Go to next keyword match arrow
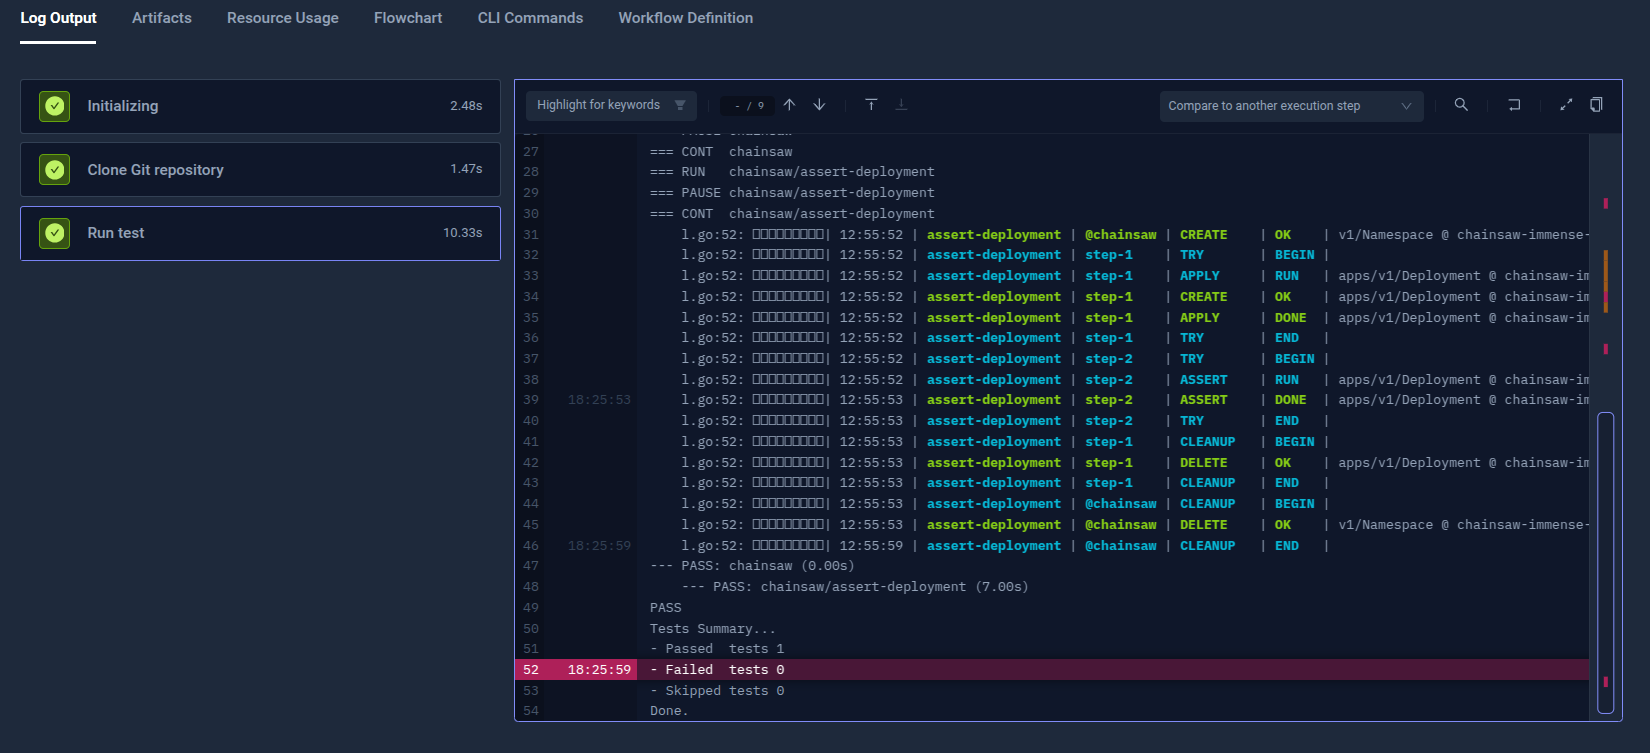 pyautogui.click(x=819, y=105)
